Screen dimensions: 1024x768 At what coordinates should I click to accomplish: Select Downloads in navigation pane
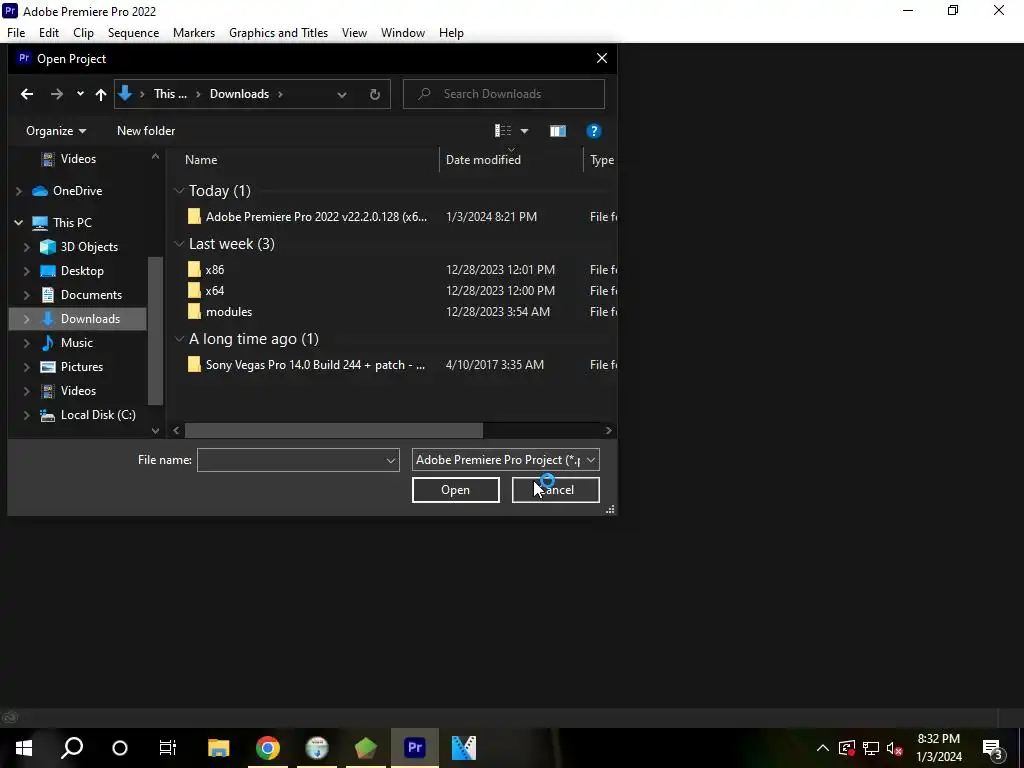coord(90,319)
